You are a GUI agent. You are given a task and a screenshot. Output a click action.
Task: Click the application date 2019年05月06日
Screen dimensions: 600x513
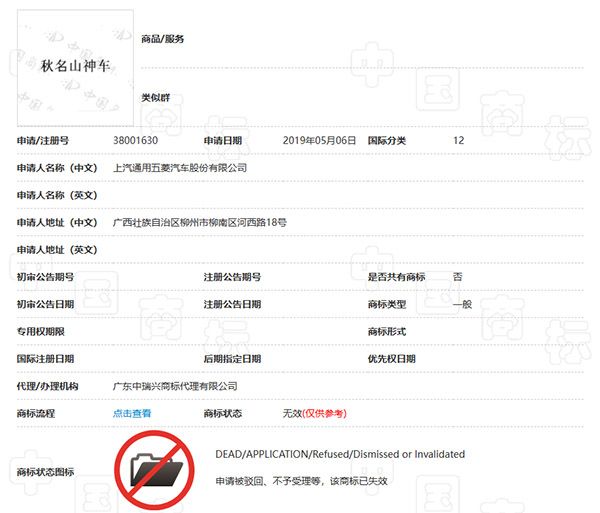[319, 141]
